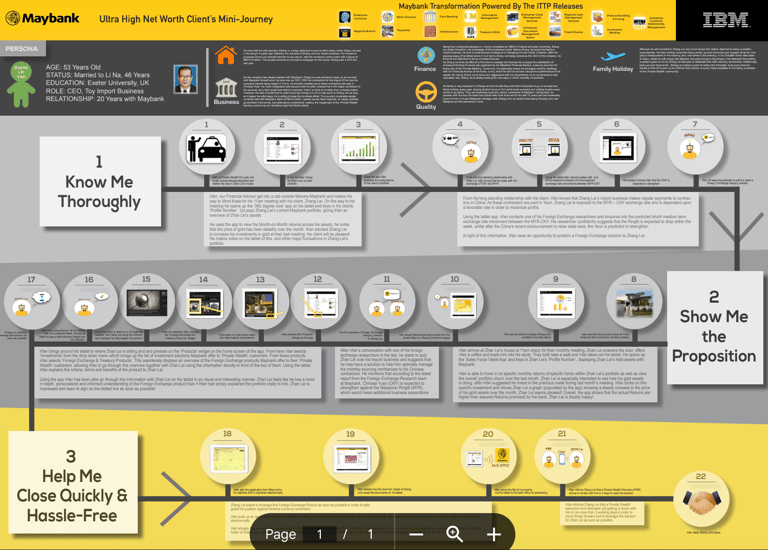Click step 1 taxi hailing icon

207,147
